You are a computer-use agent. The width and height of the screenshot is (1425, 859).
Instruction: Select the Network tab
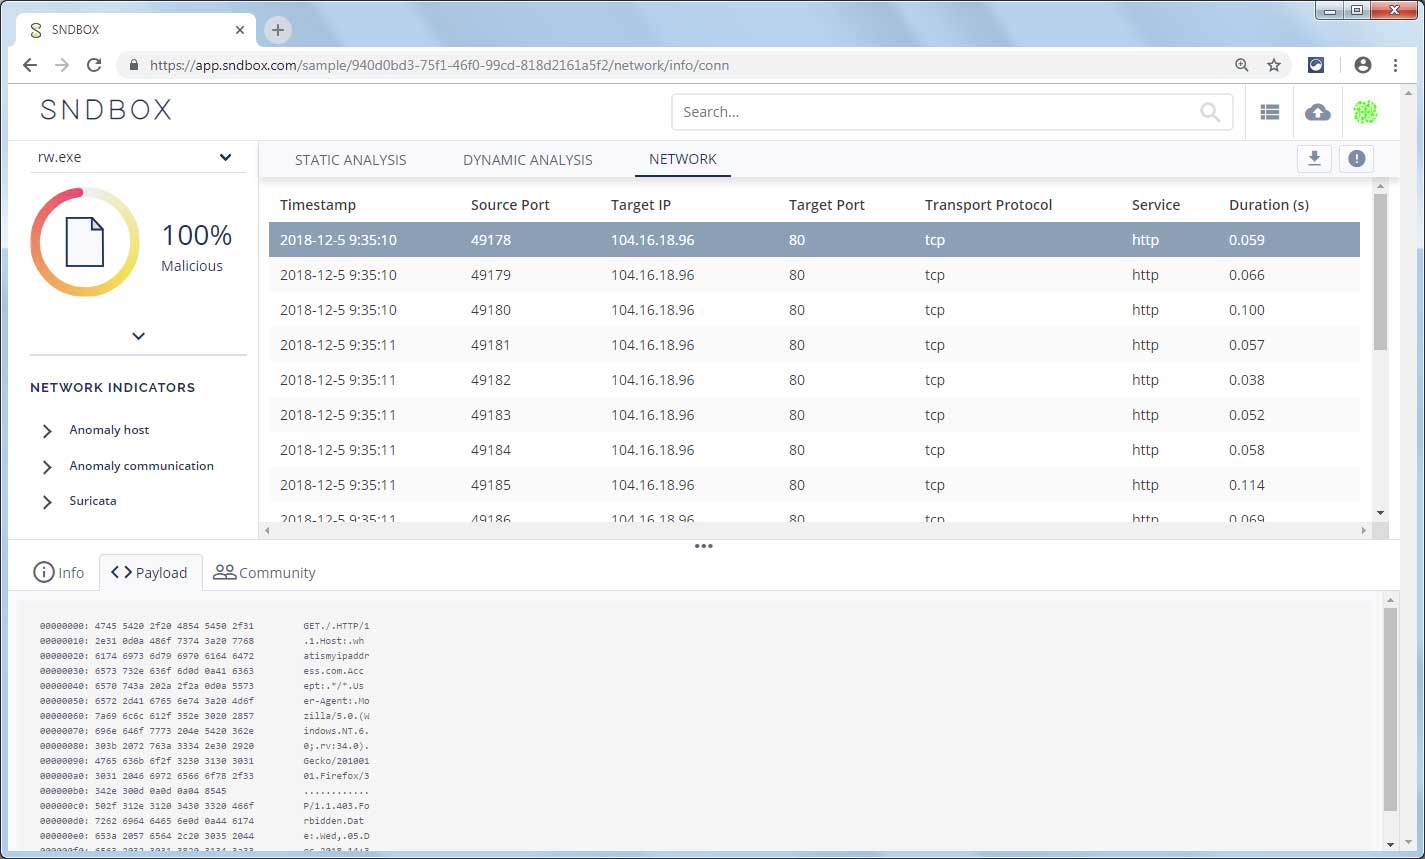(x=683, y=159)
